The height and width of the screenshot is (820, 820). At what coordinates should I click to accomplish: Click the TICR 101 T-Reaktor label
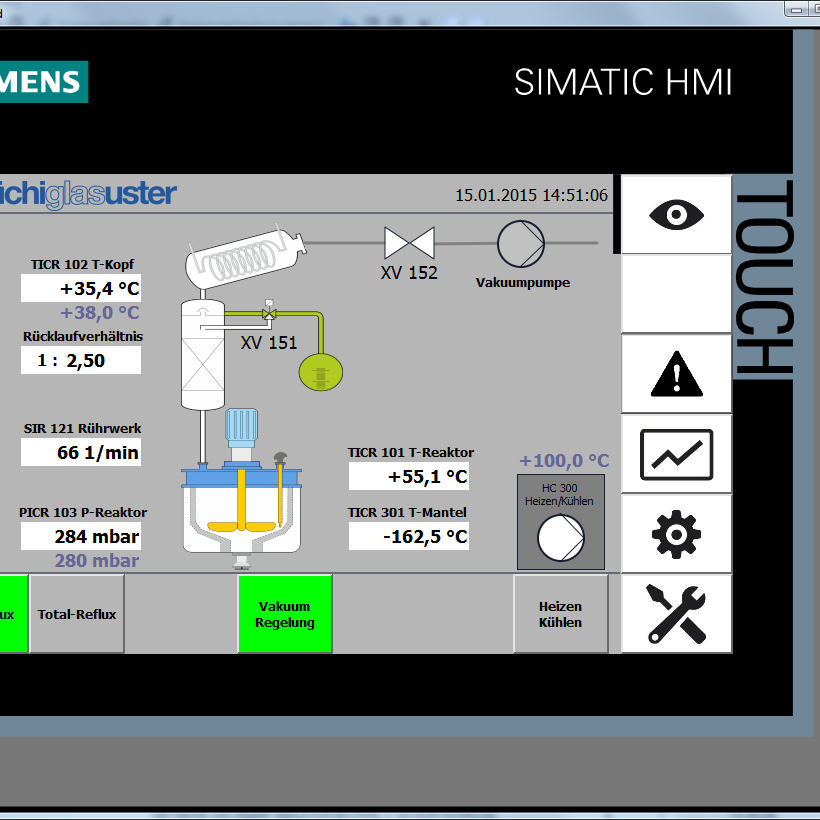click(411, 452)
